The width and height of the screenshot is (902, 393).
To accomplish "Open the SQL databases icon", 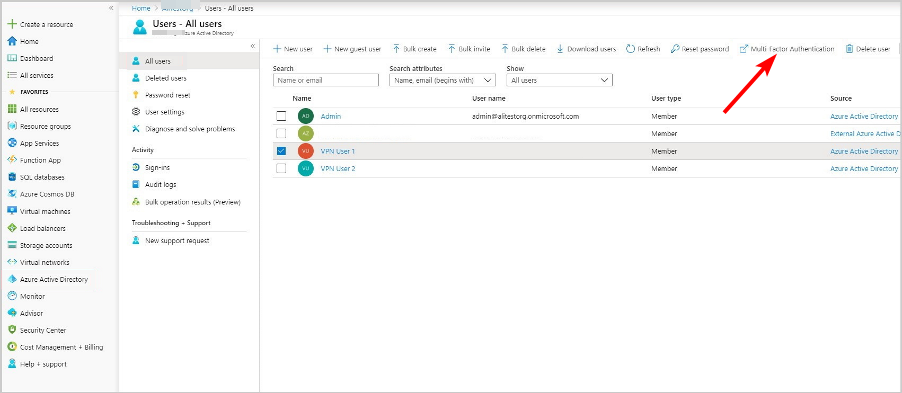I will coord(12,177).
